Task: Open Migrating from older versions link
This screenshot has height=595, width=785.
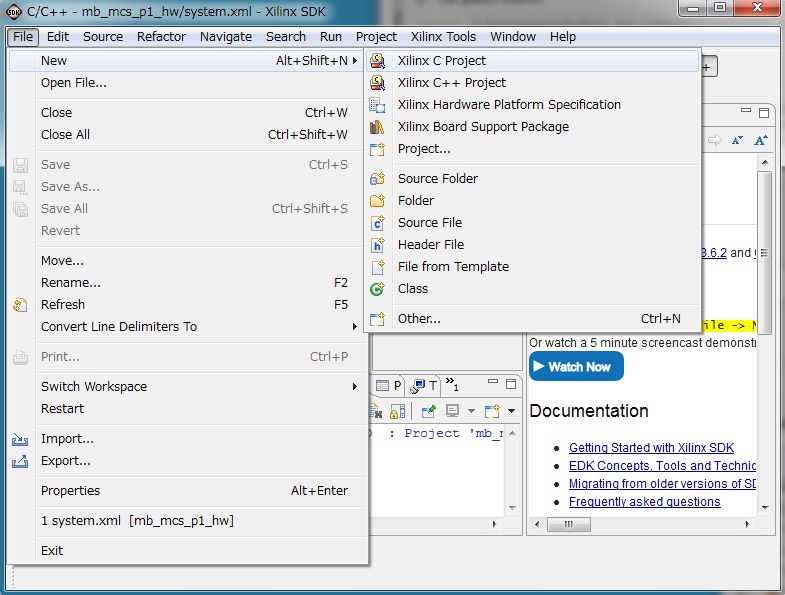Action: pos(662,484)
